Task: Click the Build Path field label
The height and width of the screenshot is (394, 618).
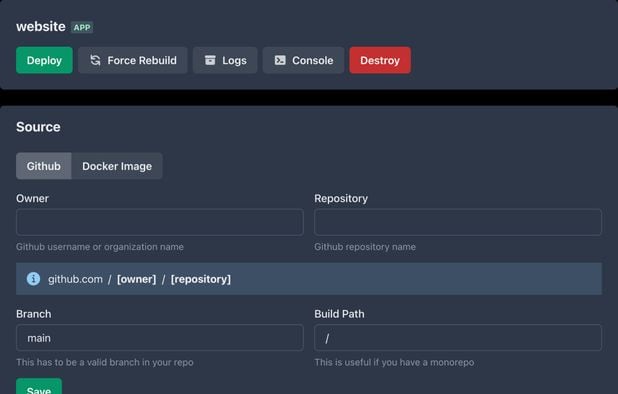Action: (x=339, y=314)
